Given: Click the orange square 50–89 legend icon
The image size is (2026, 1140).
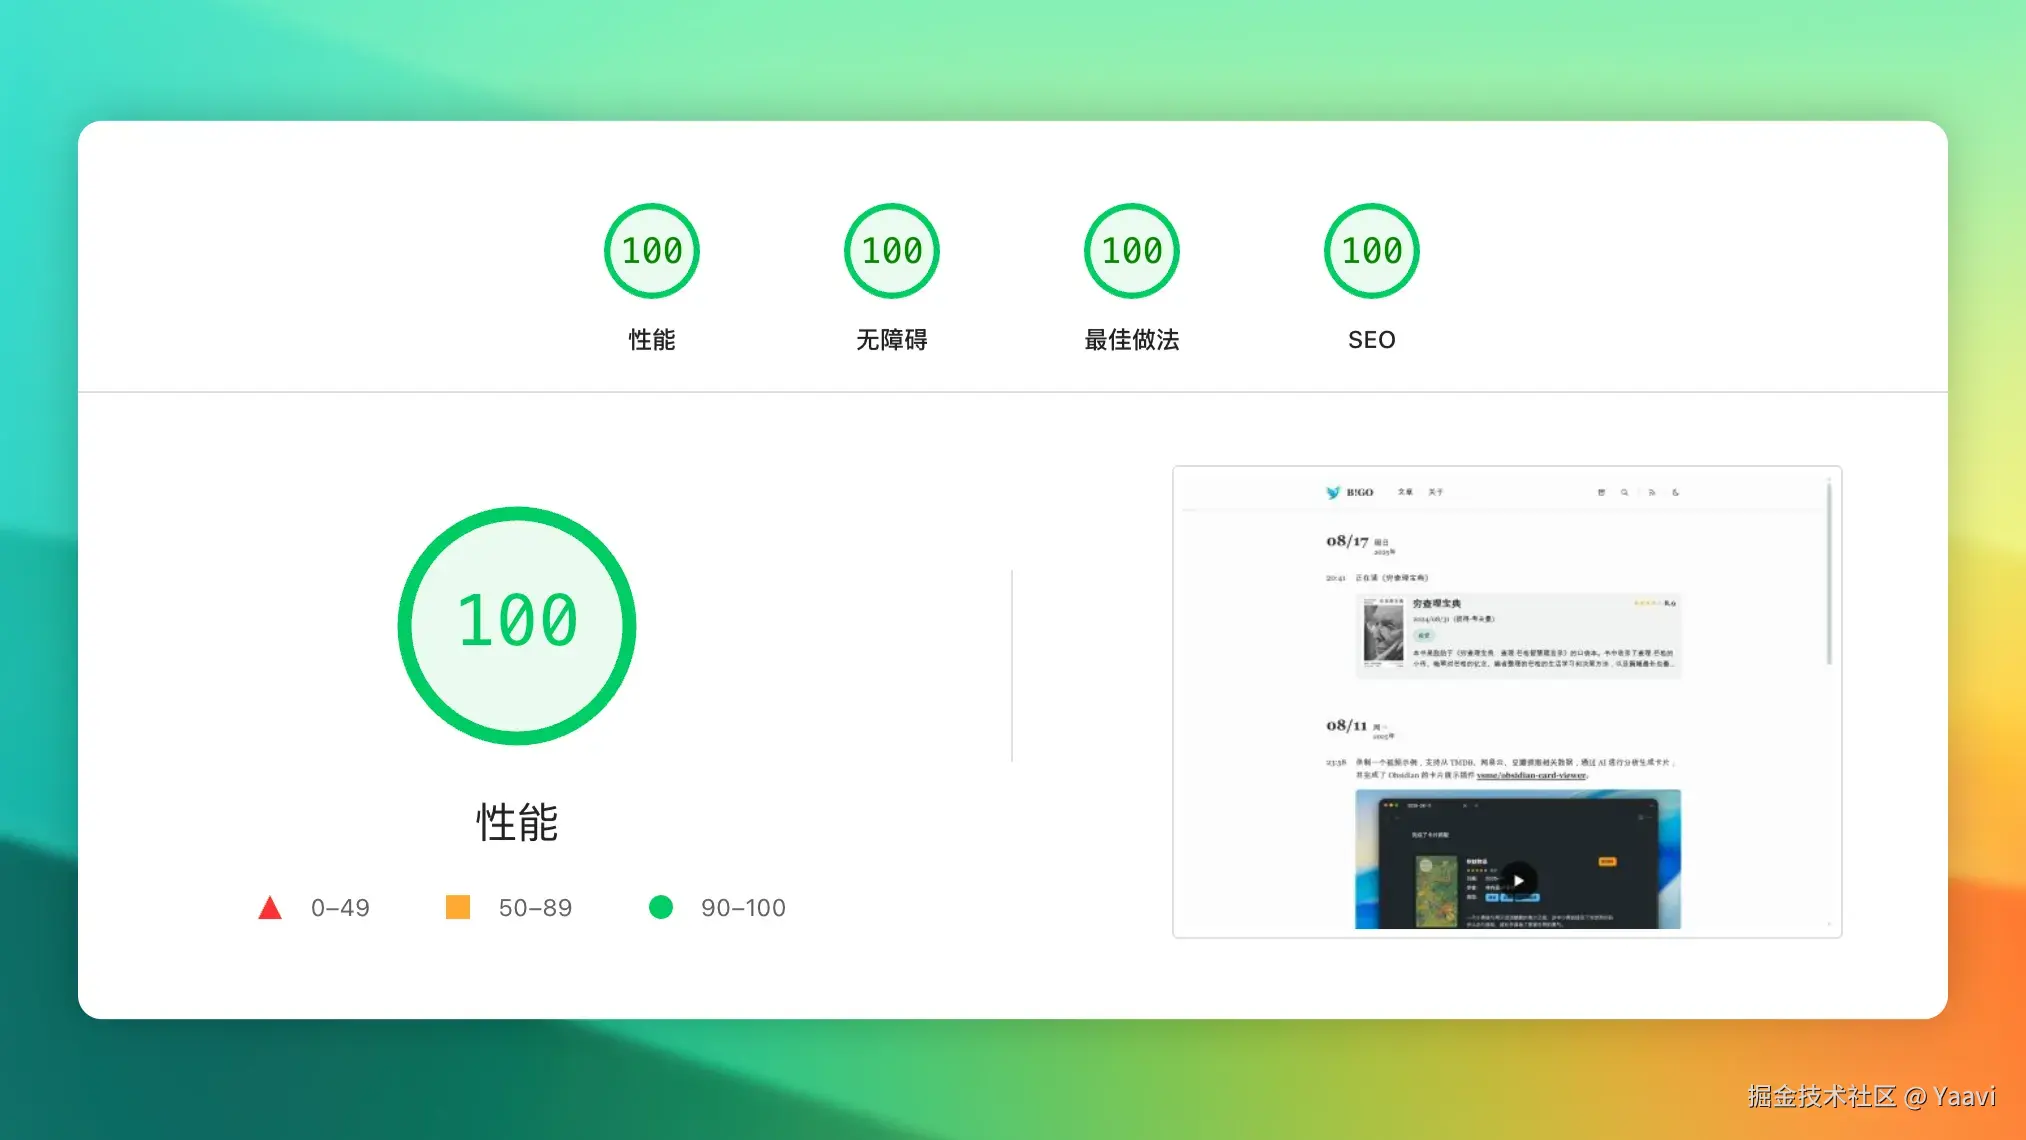Looking at the screenshot, I should pyautogui.click(x=458, y=907).
